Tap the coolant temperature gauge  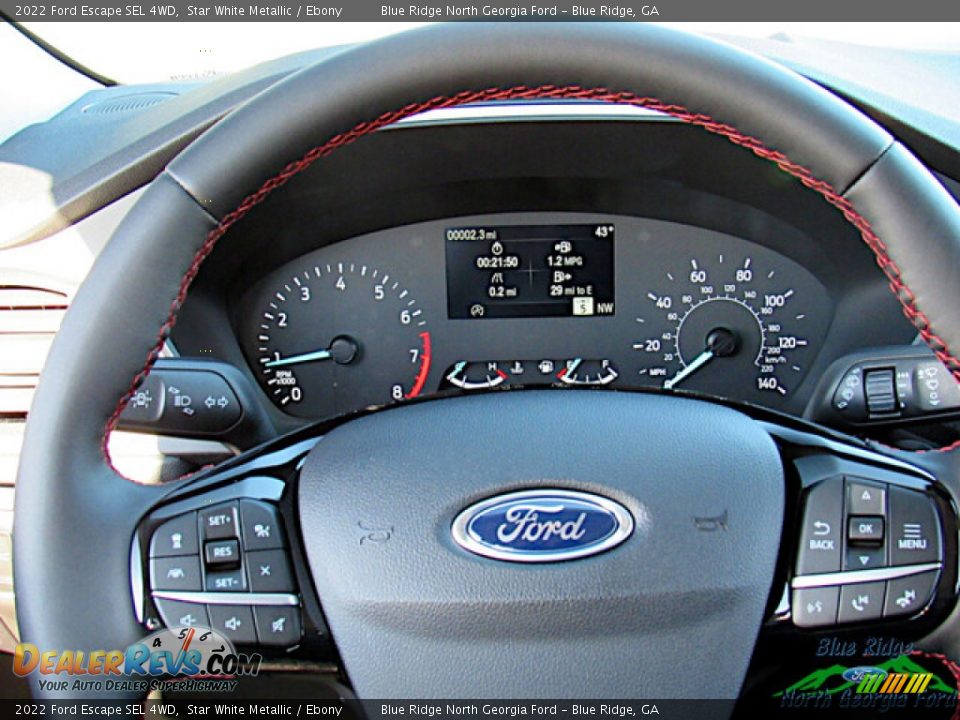coord(477,374)
